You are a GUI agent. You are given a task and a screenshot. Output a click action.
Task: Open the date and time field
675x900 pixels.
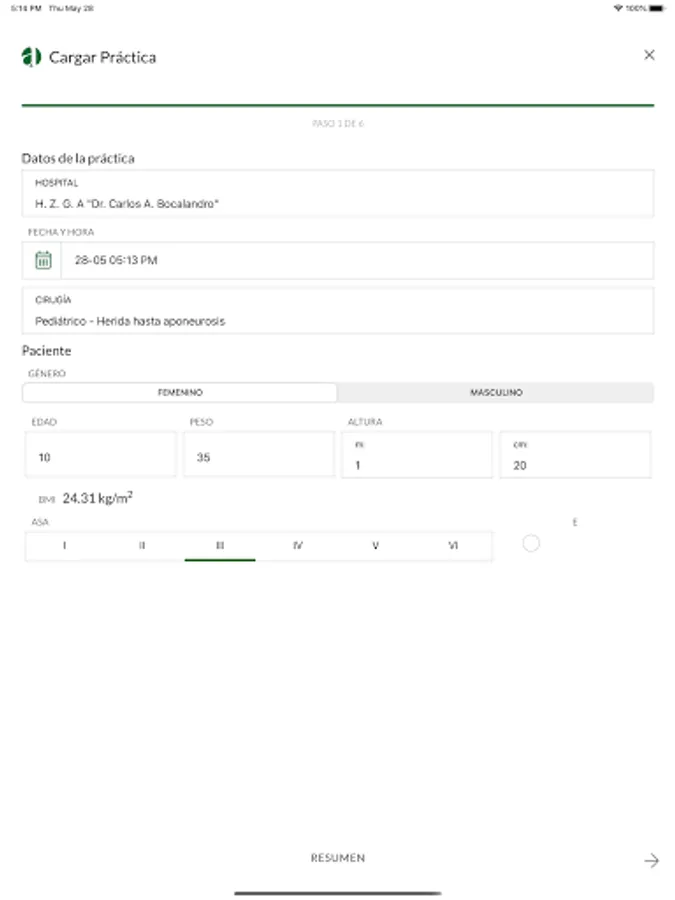point(357,260)
